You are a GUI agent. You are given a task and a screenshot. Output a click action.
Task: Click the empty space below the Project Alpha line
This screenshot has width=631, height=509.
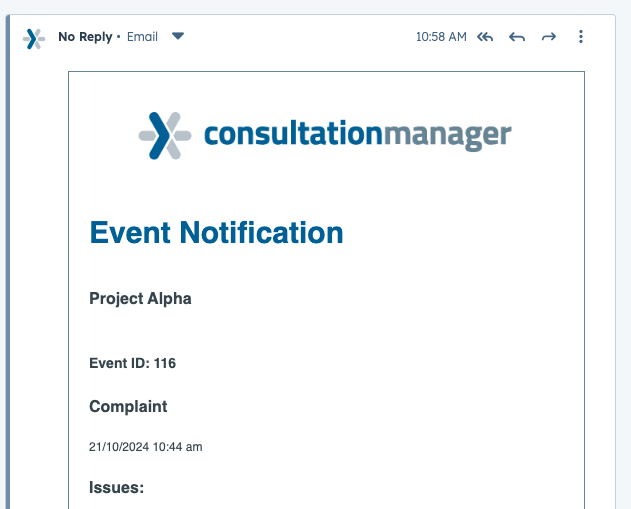click(300, 330)
